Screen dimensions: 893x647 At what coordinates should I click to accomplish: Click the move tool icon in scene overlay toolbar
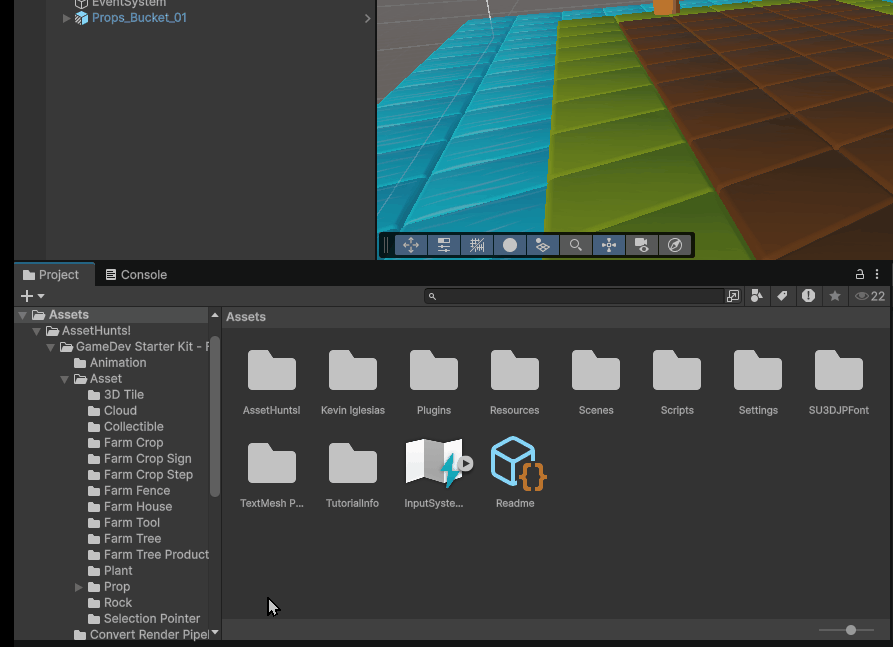click(x=410, y=245)
